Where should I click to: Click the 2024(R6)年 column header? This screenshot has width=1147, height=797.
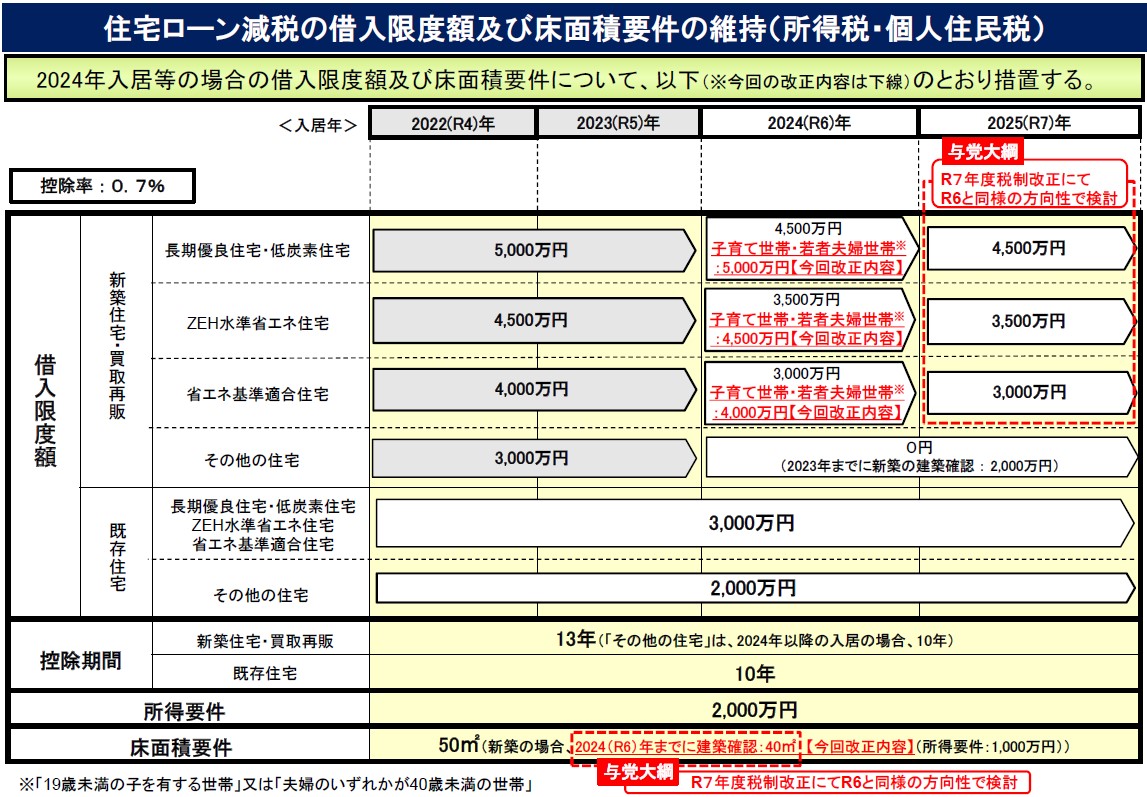pos(809,123)
